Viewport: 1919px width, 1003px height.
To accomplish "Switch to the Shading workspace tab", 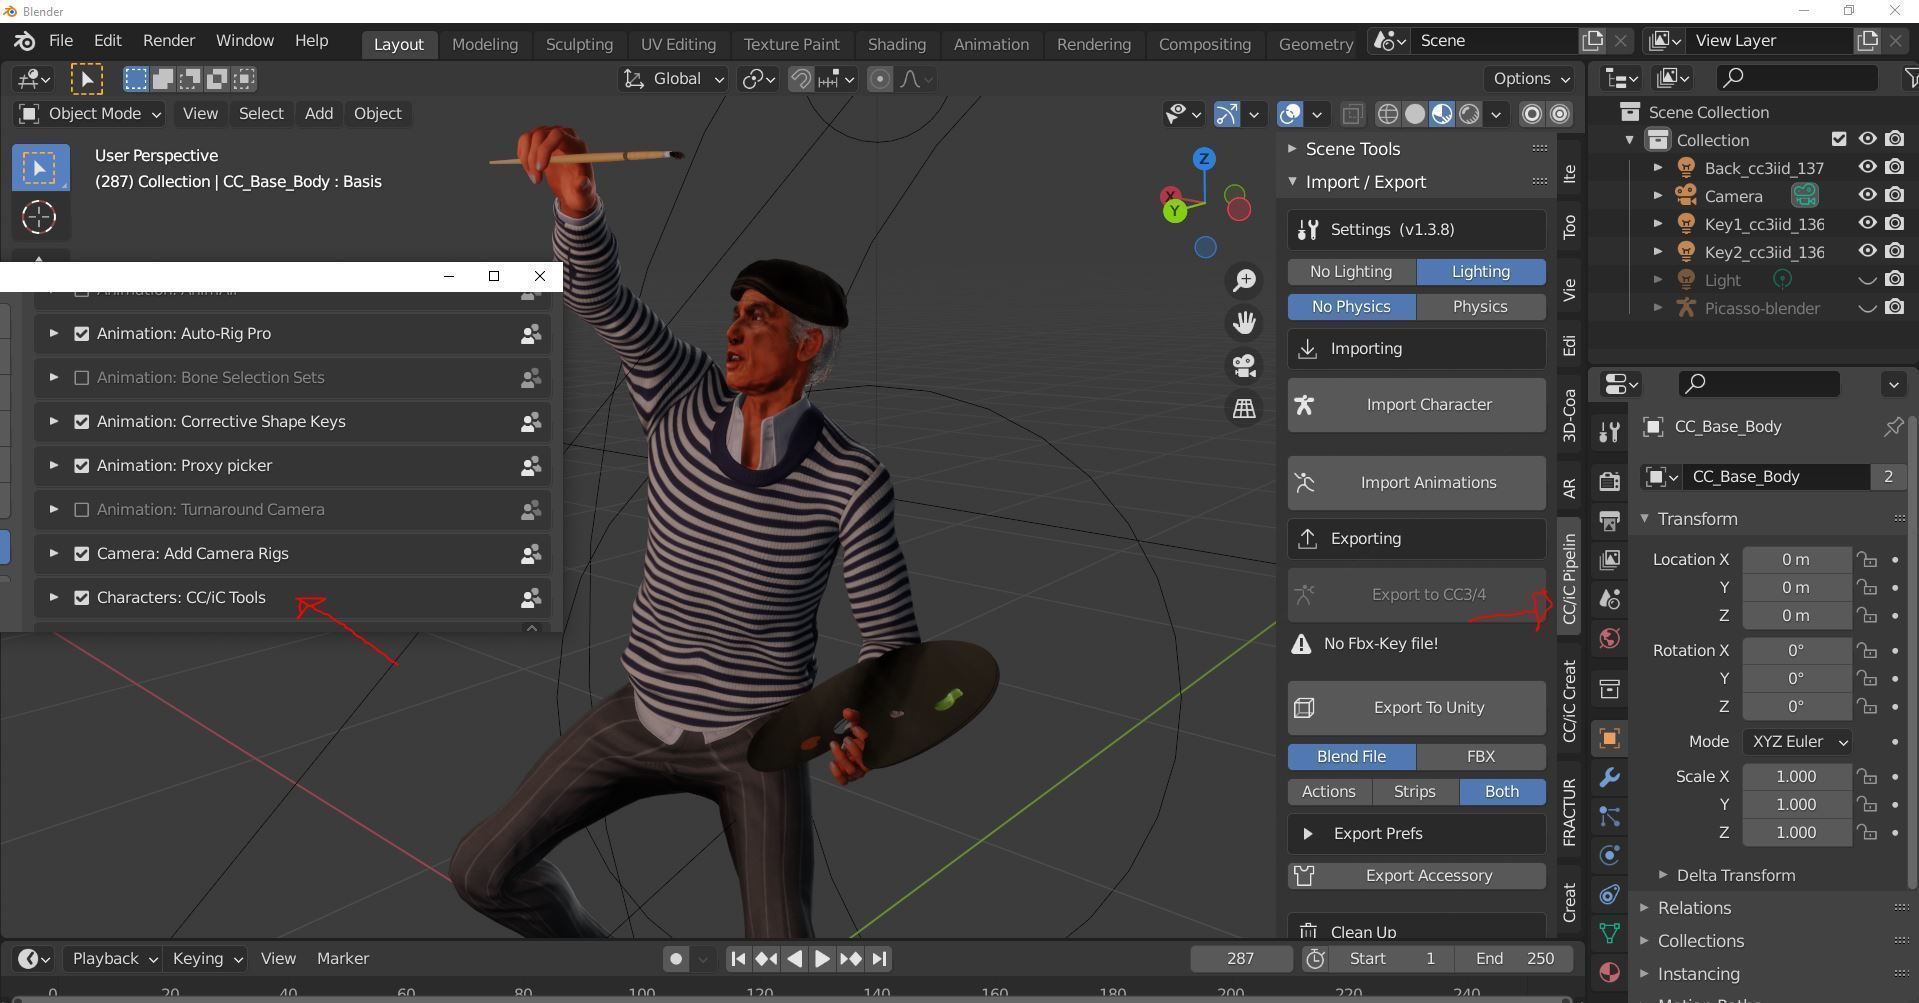I will click(x=895, y=44).
